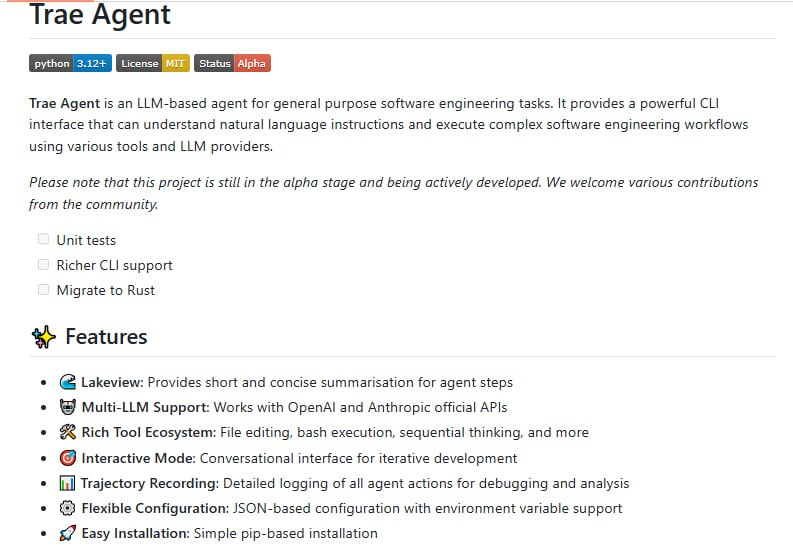
Task: Click the Status Alpha badge
Action: point(232,63)
